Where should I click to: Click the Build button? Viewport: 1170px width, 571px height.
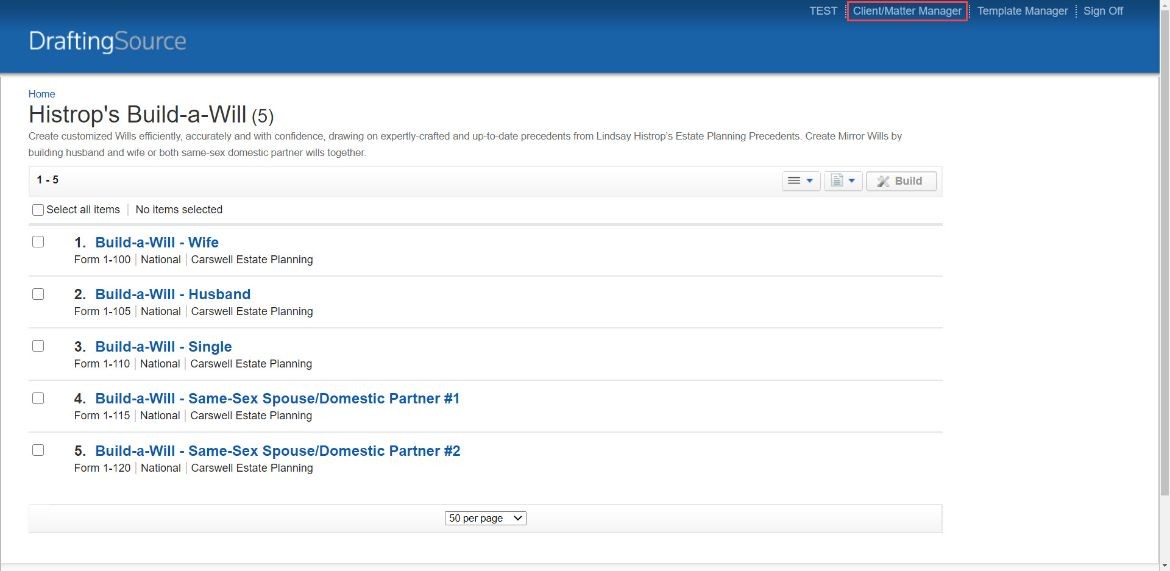901,181
